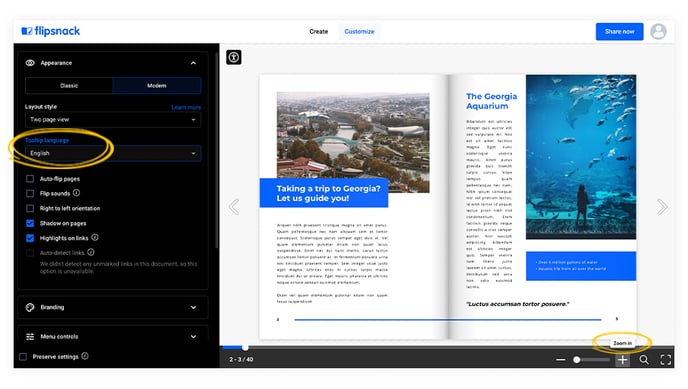Image resolution: width=688 pixels, height=389 pixels.
Task: Select the Classic appearance tab
Action: click(x=69, y=86)
